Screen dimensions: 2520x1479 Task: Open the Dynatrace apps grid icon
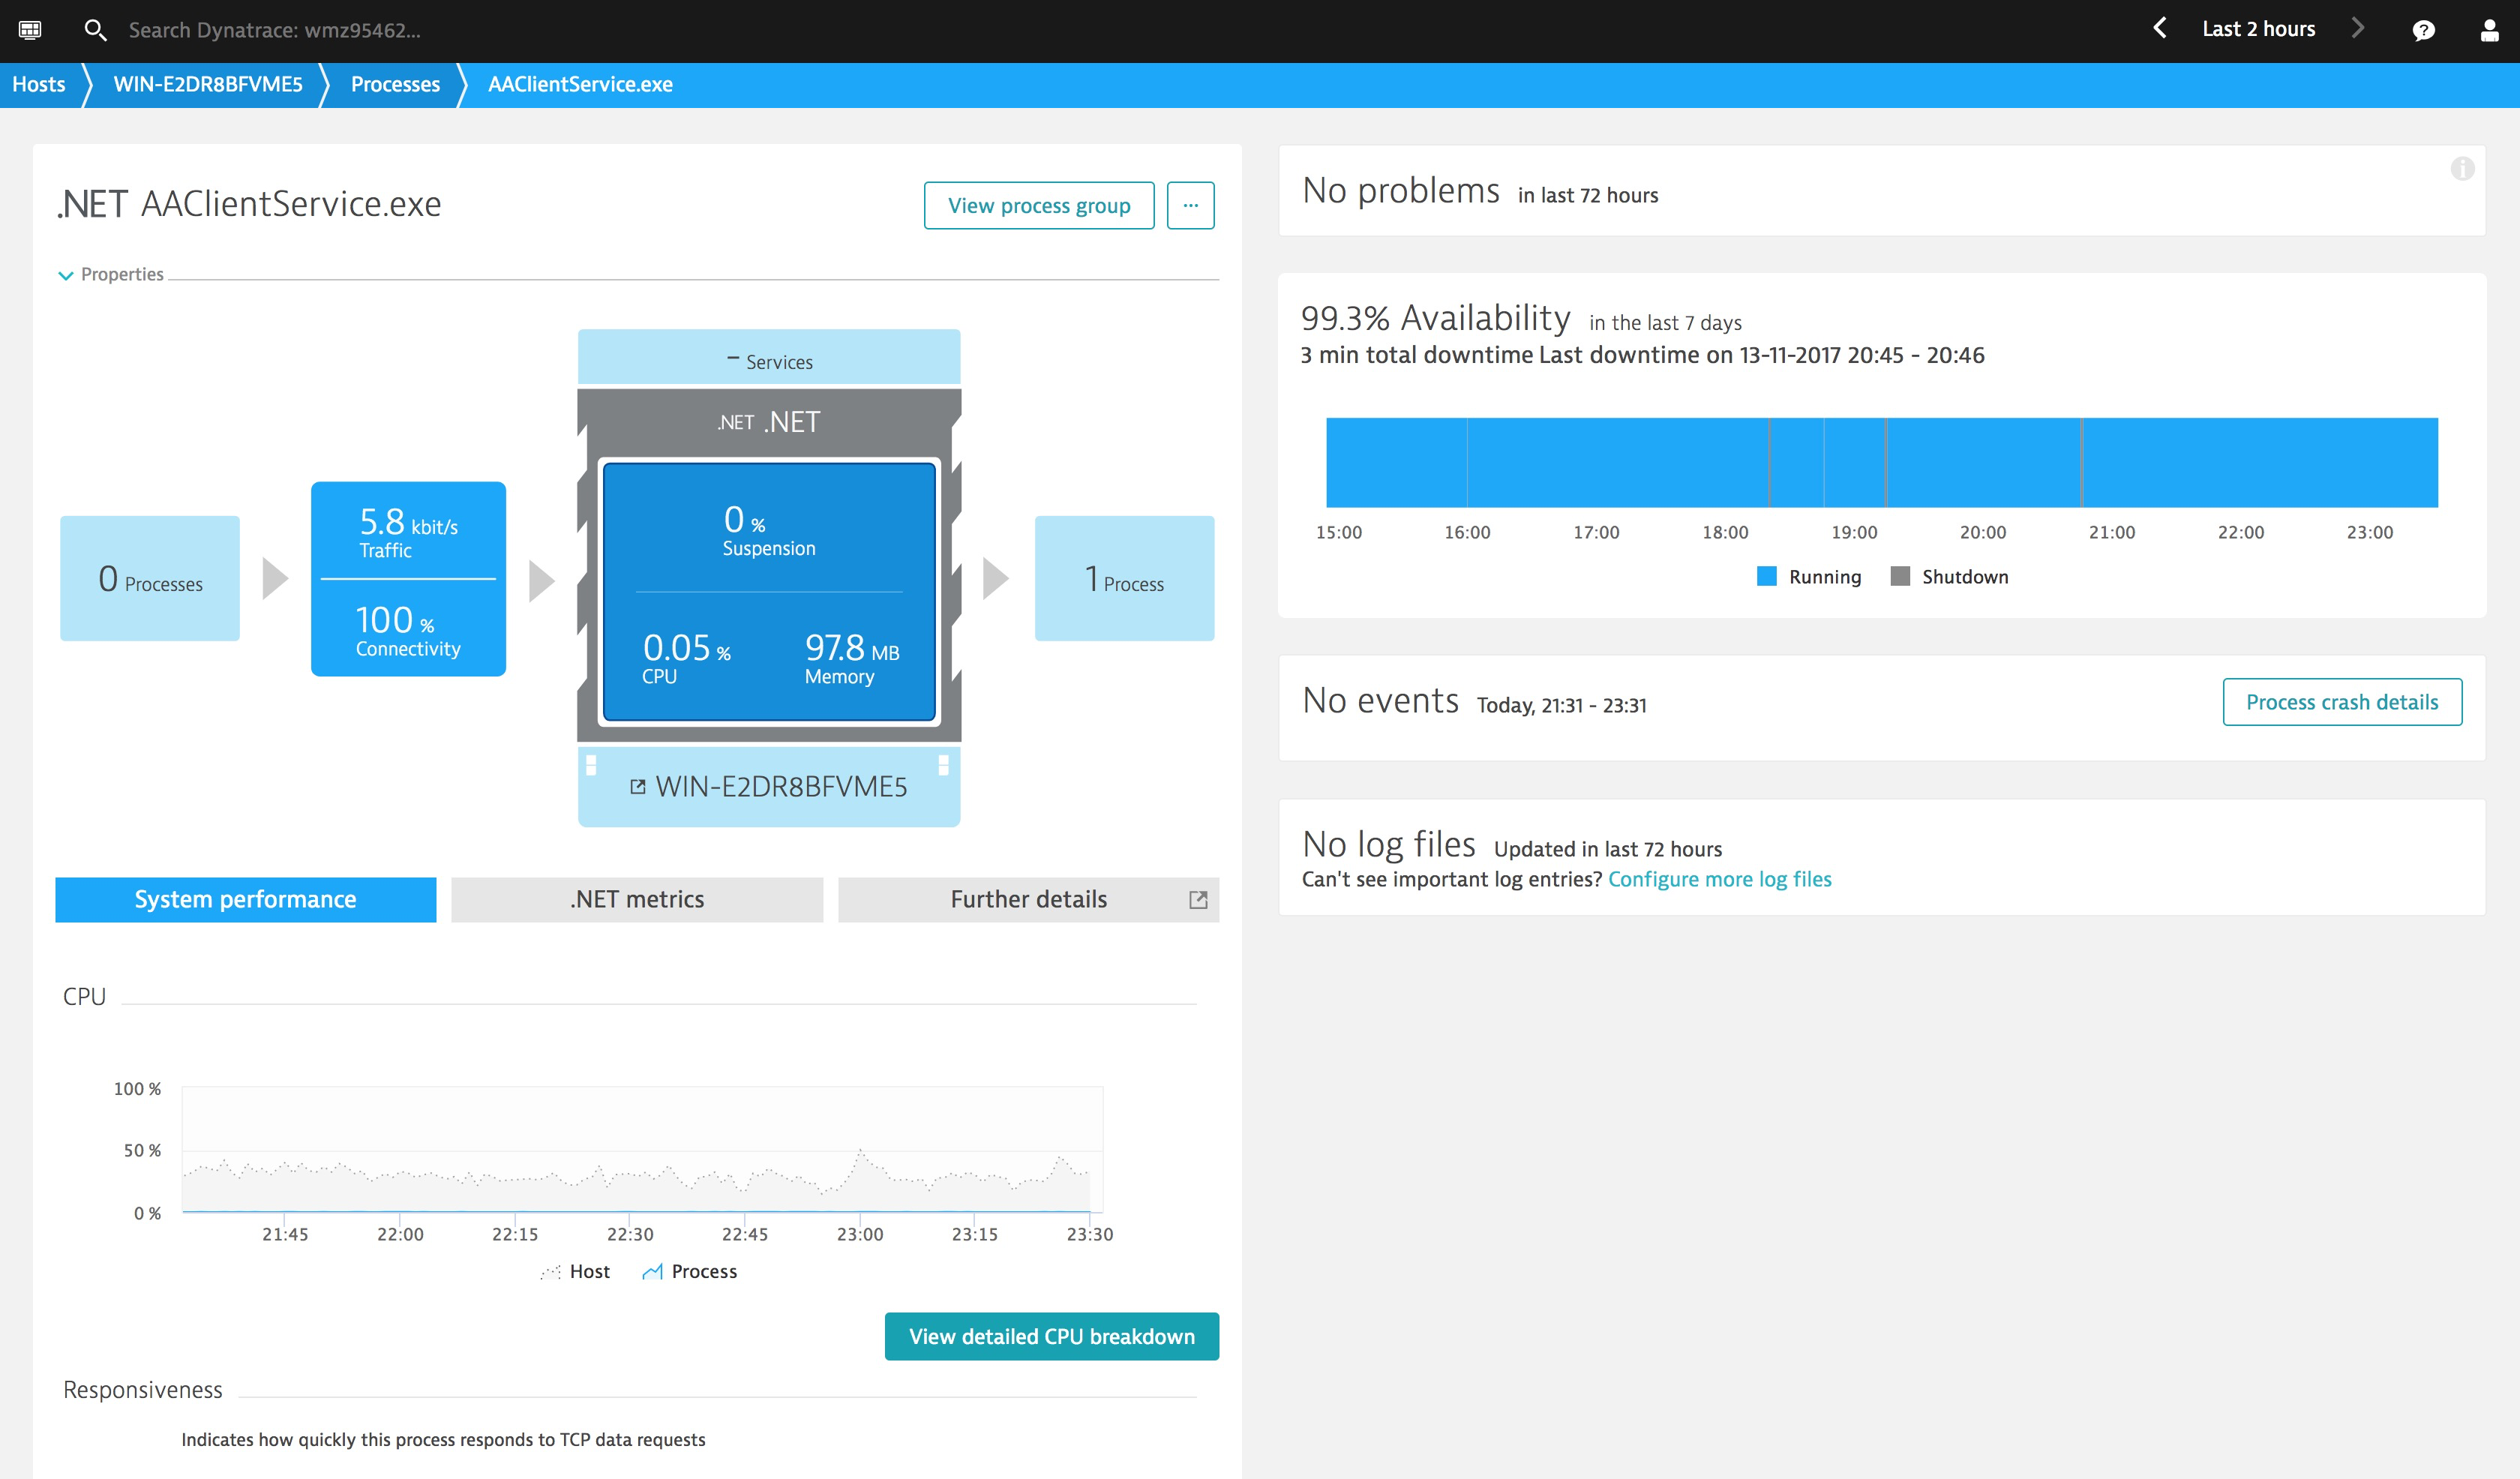click(31, 29)
